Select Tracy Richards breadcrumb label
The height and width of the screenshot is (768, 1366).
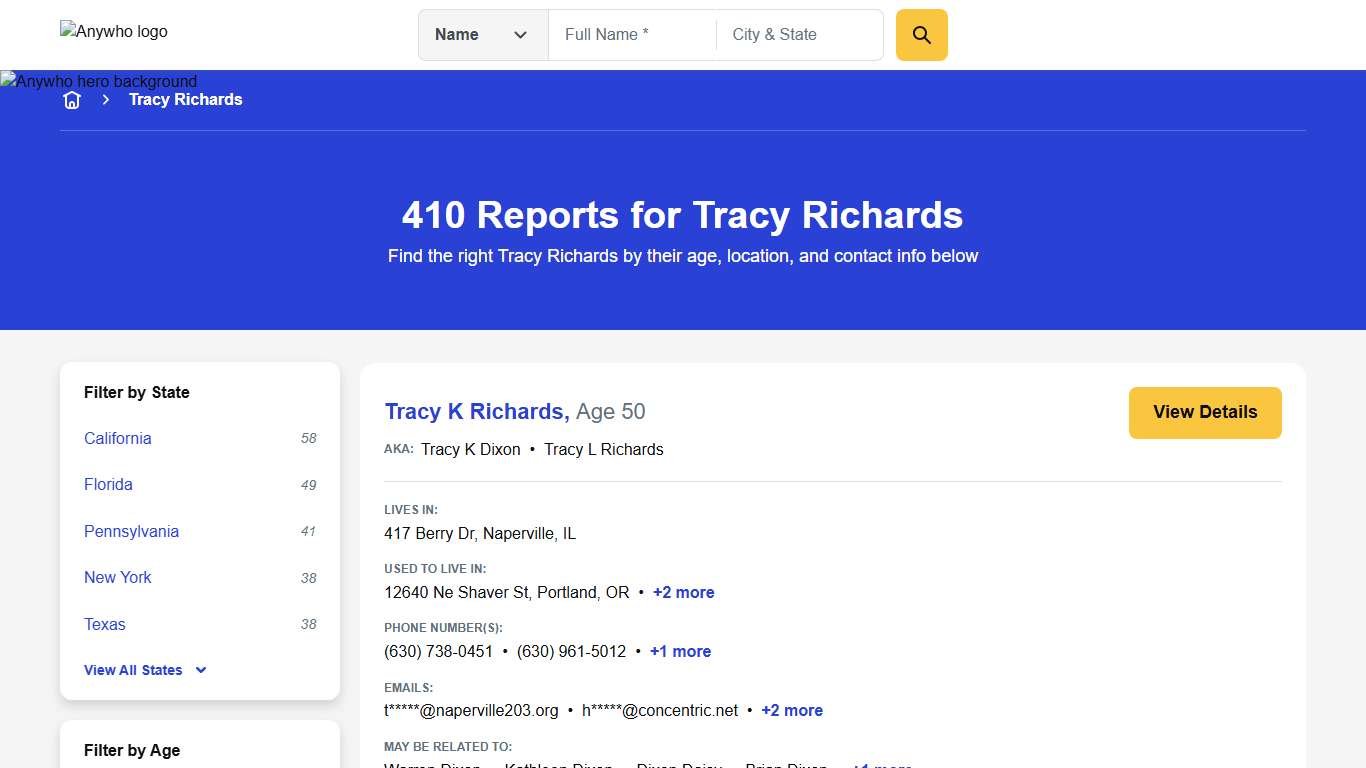coord(186,99)
